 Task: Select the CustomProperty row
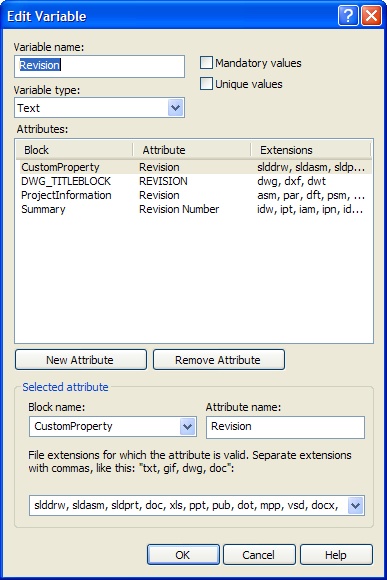click(195, 167)
